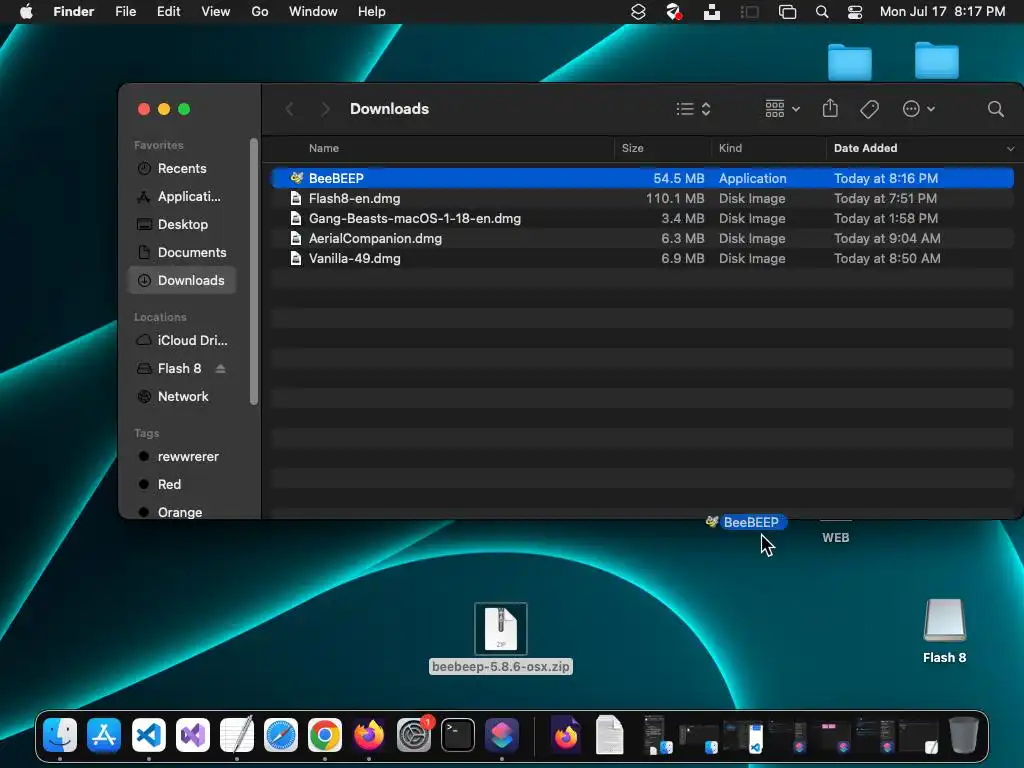Image resolution: width=1024 pixels, height=768 pixels.
Task: Select the Orange tag in sidebar
Action: tap(182, 513)
